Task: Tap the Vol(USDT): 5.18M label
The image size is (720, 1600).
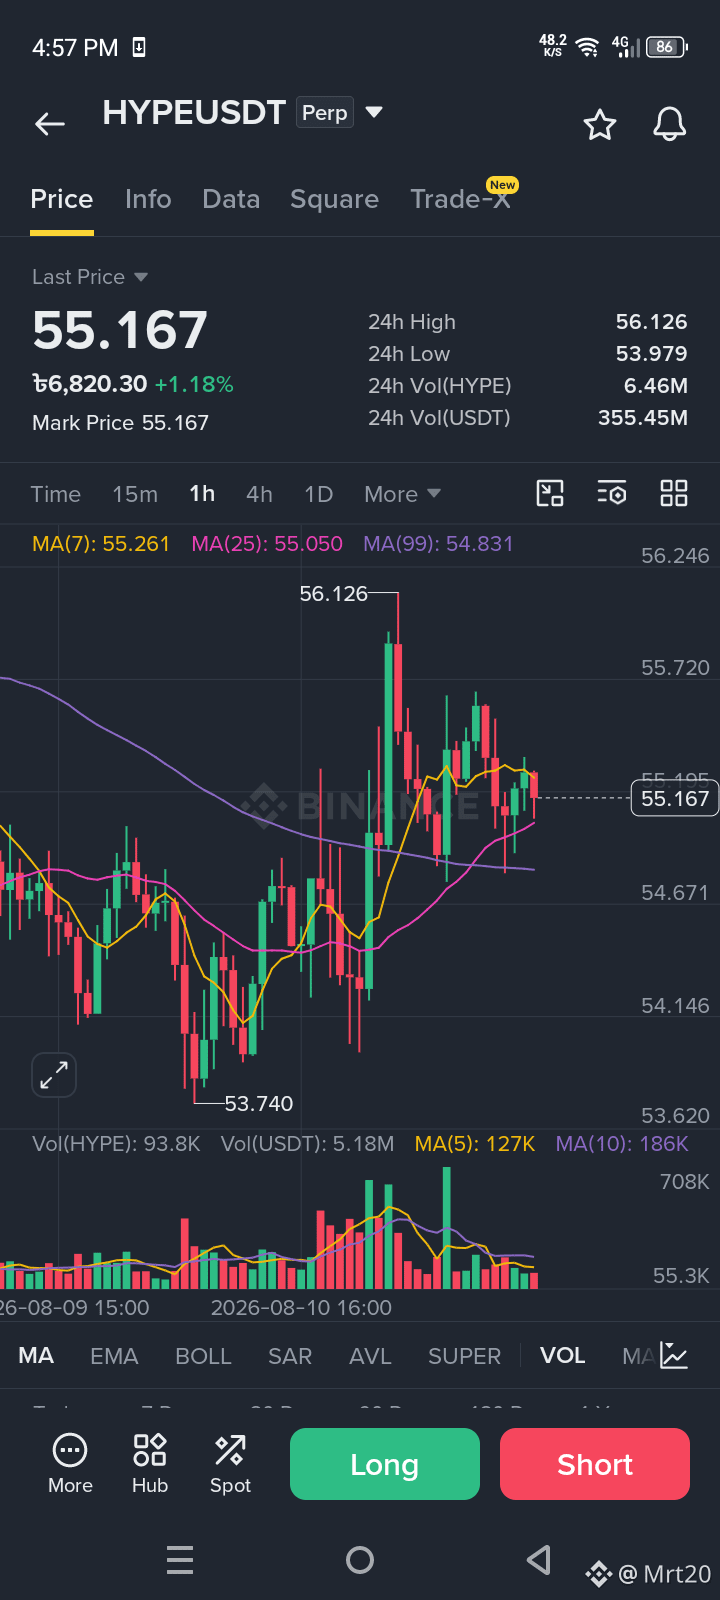Action: click(x=308, y=1144)
